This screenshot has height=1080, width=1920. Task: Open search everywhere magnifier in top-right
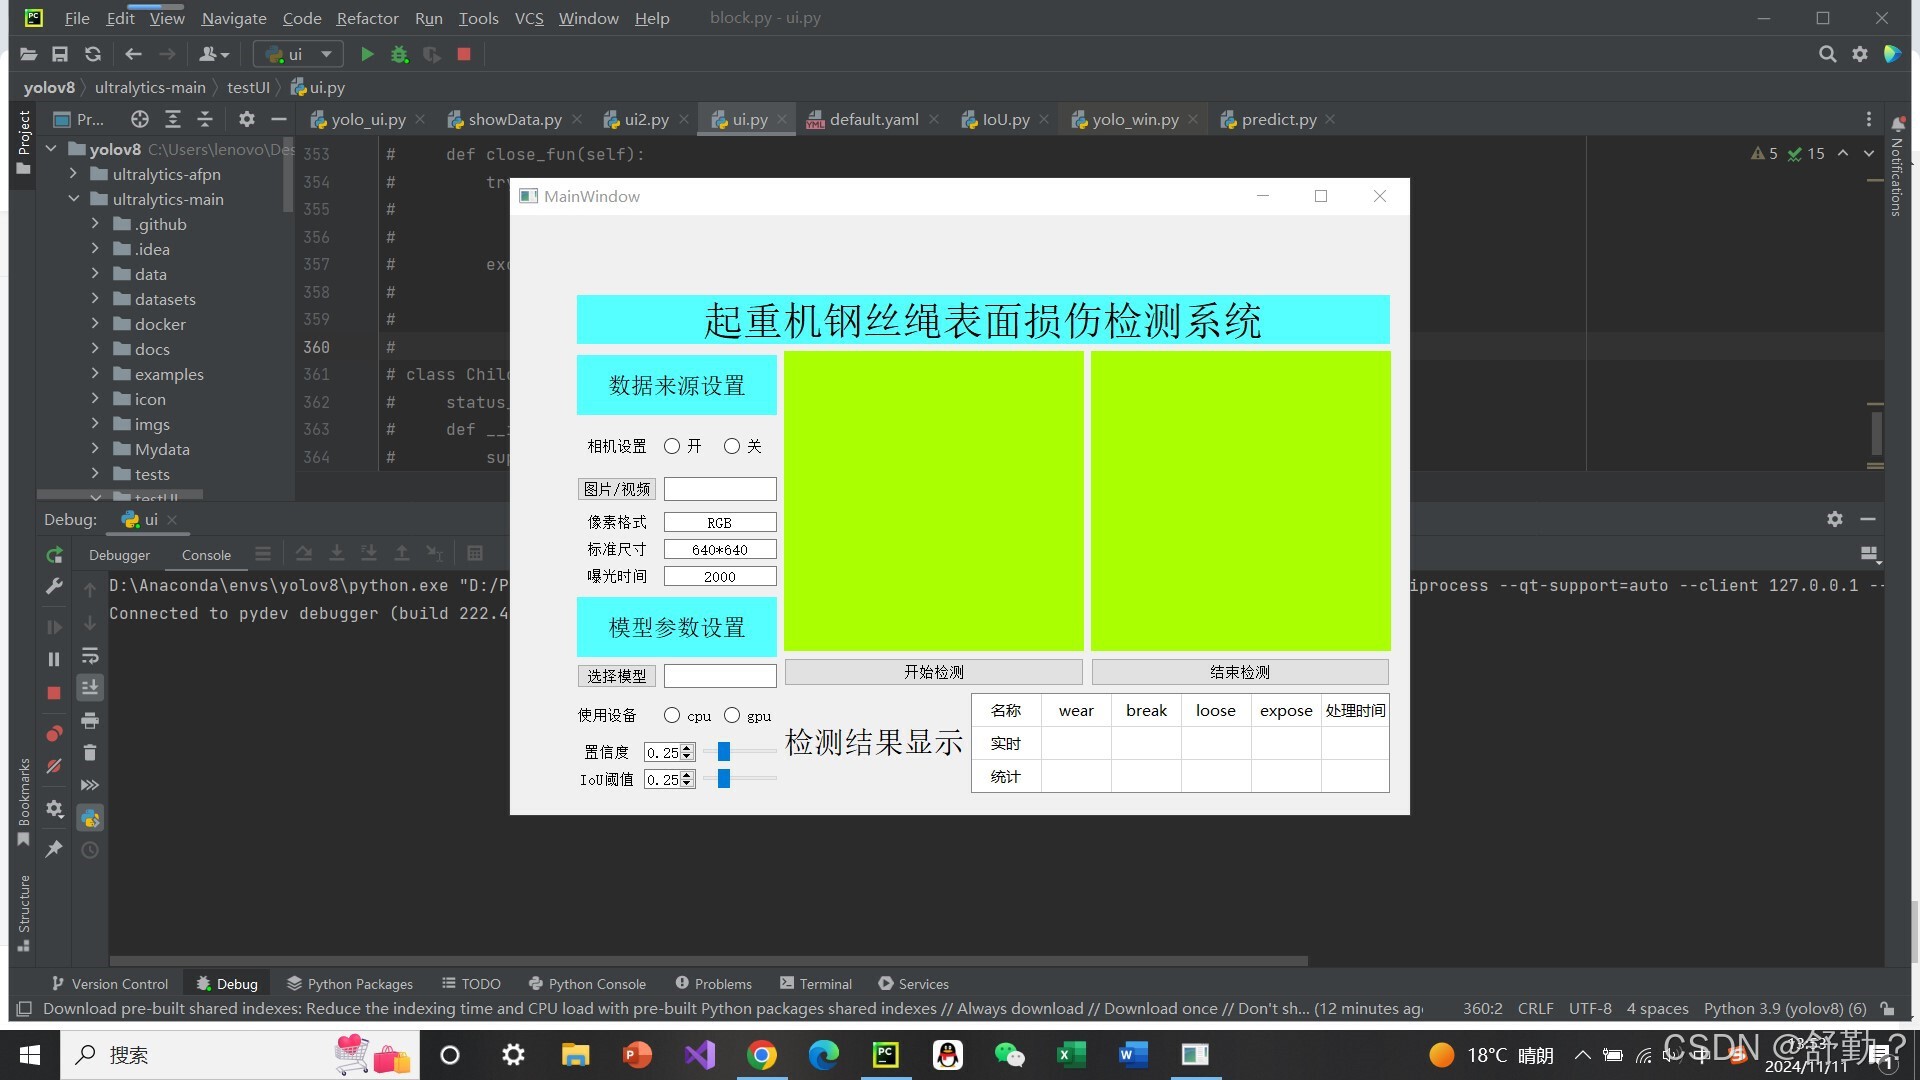pyautogui.click(x=1828, y=54)
